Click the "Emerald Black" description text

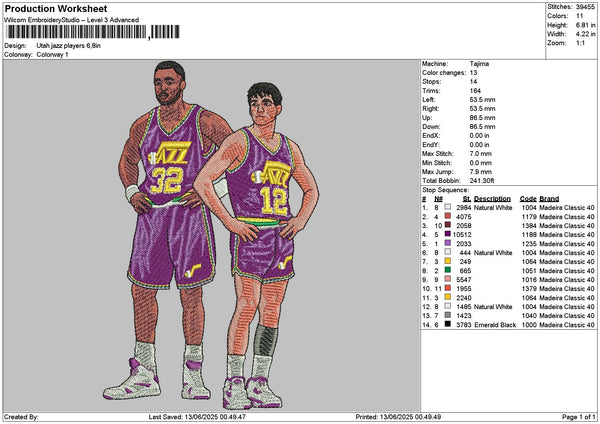point(495,325)
